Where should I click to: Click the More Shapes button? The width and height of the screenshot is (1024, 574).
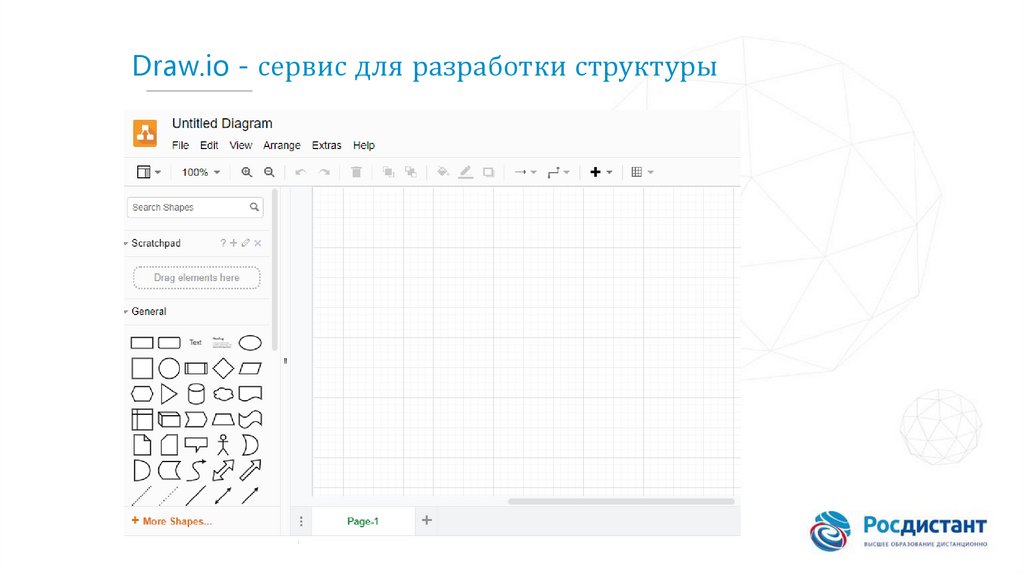click(x=172, y=521)
